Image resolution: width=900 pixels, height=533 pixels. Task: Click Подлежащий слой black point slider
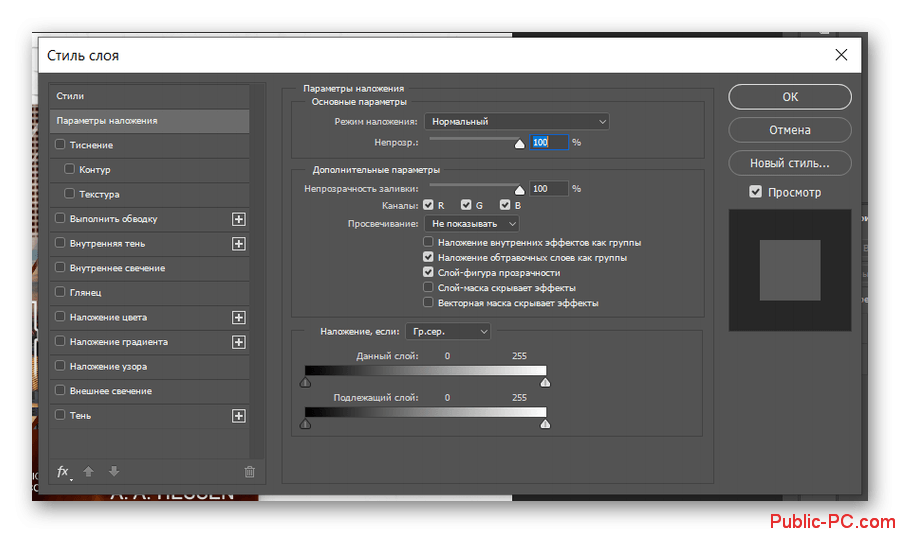pos(305,424)
